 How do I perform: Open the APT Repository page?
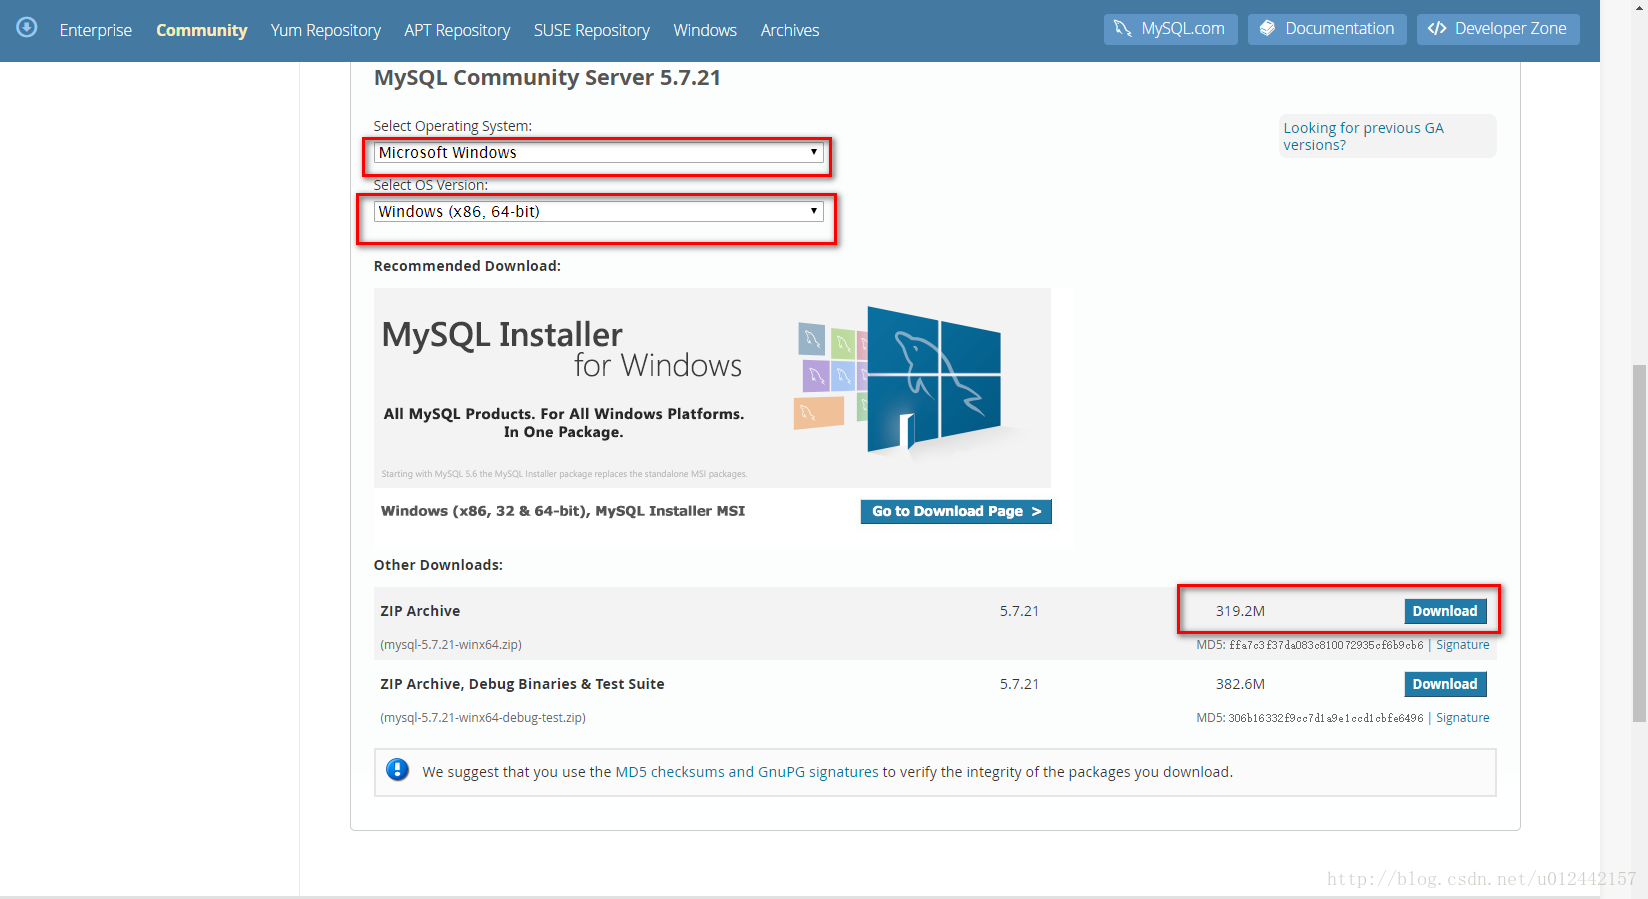[x=457, y=30]
